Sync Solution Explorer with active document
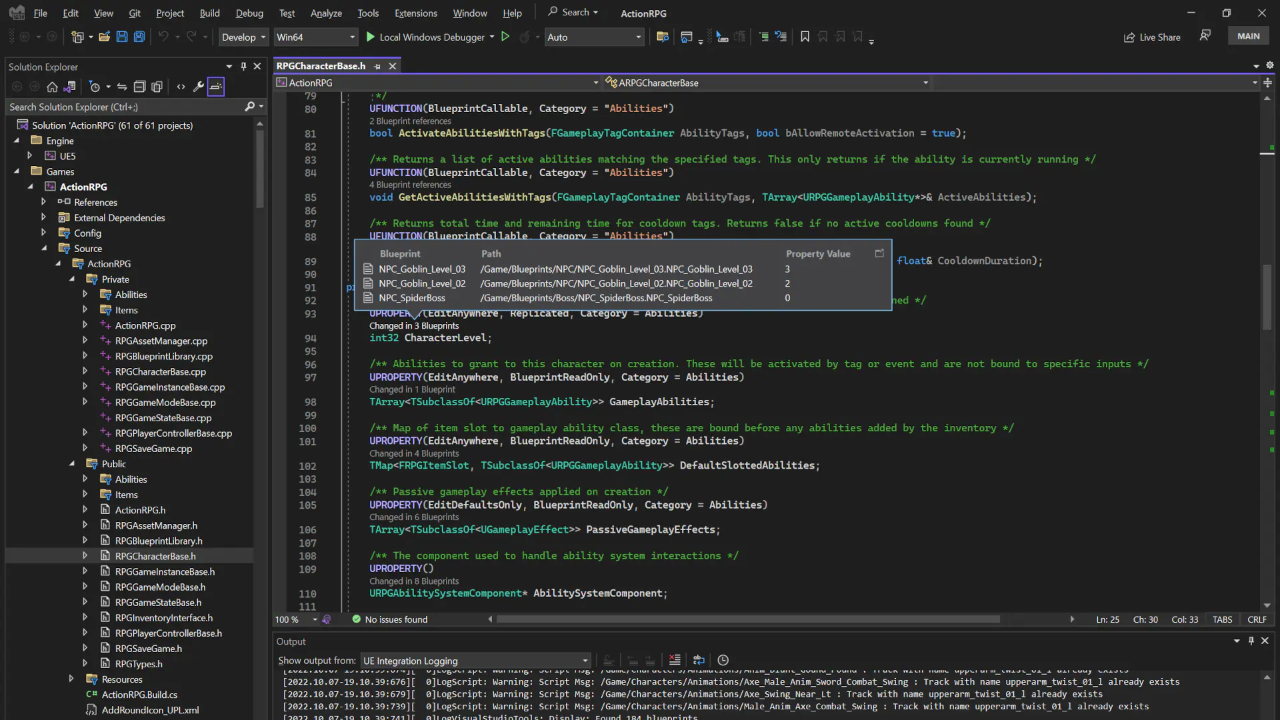1280x720 pixels. click(122, 86)
